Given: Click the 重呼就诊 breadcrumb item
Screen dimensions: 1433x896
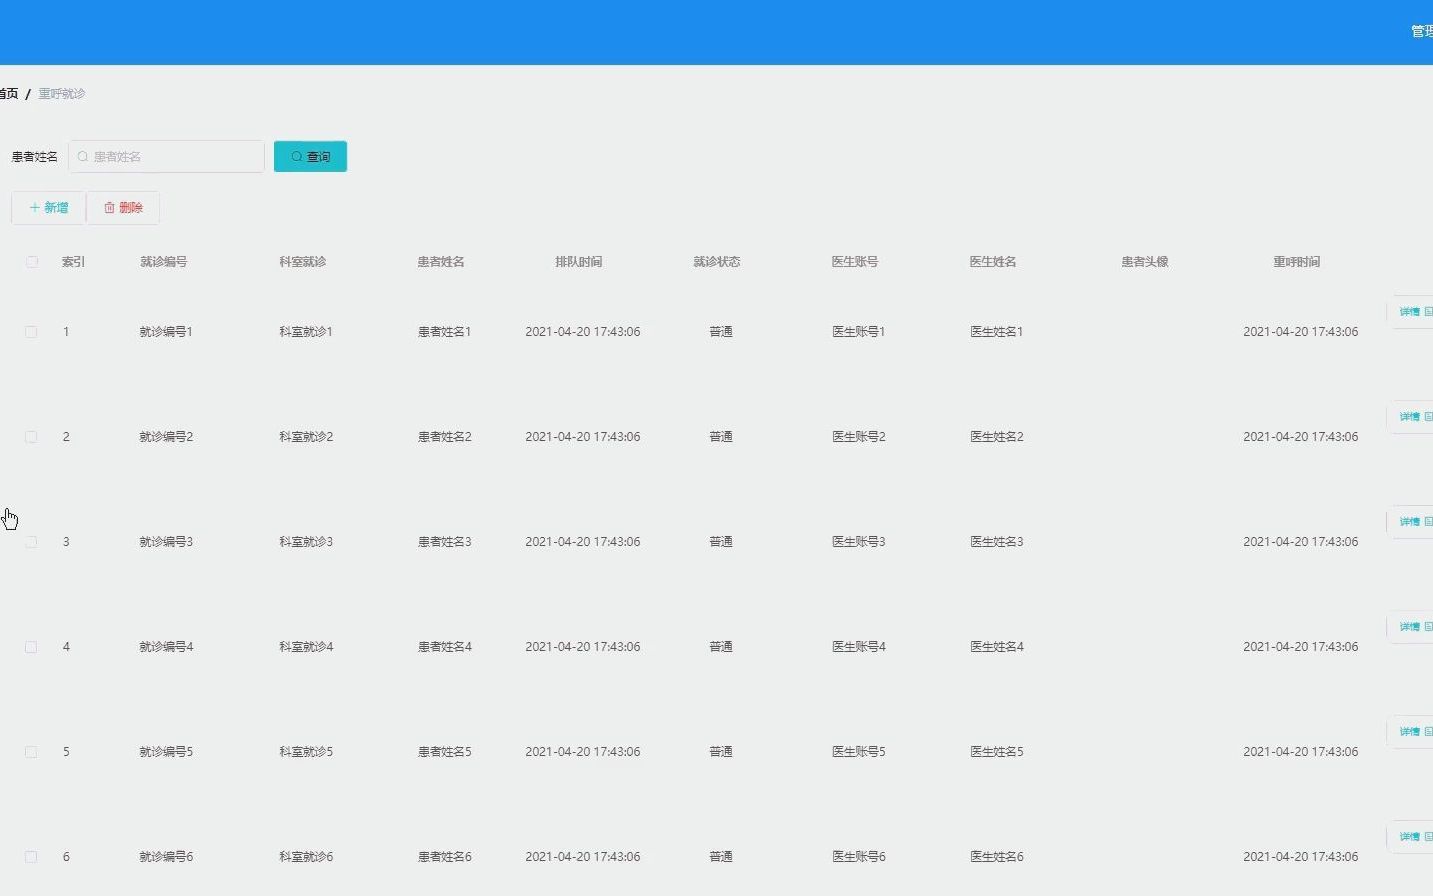Looking at the screenshot, I should pyautogui.click(x=62, y=94).
